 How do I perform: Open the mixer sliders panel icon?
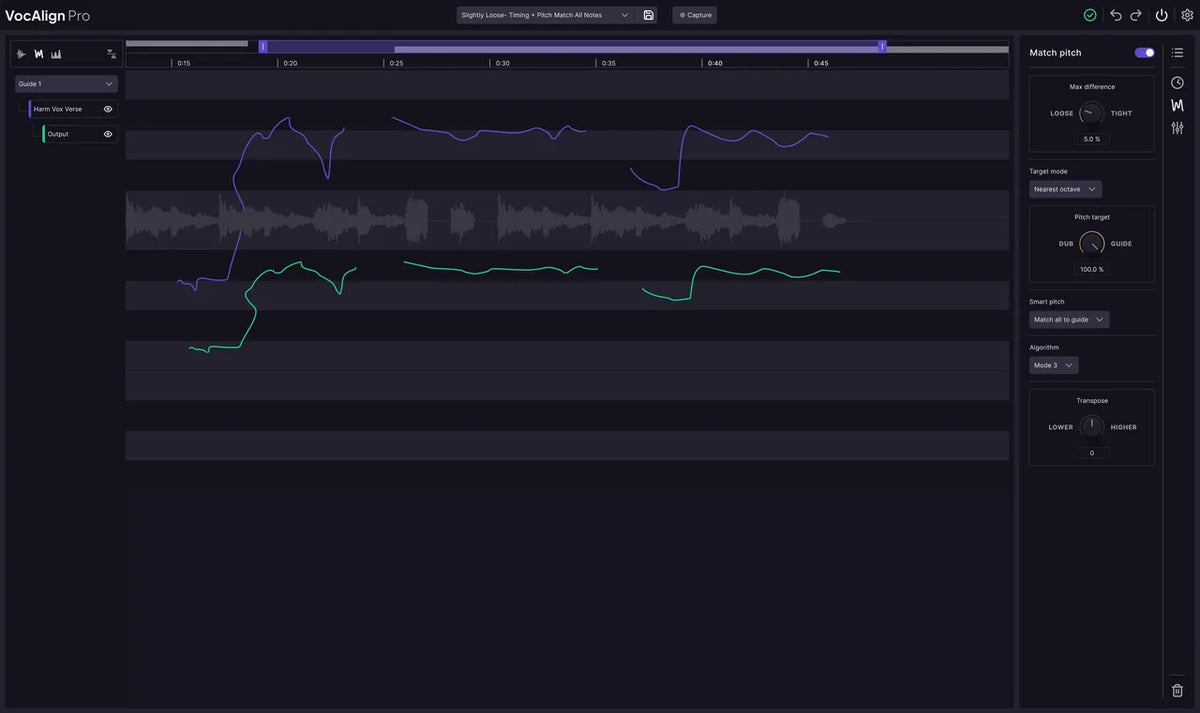coord(1177,127)
